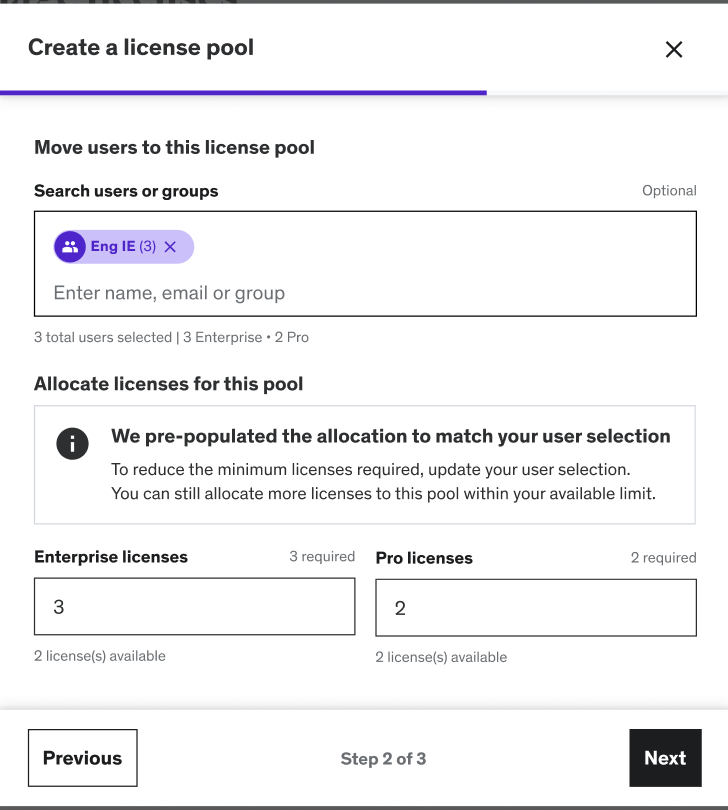Image resolution: width=728 pixels, height=810 pixels.
Task: Click the Enterprise licenses input field
Action: click(x=194, y=607)
